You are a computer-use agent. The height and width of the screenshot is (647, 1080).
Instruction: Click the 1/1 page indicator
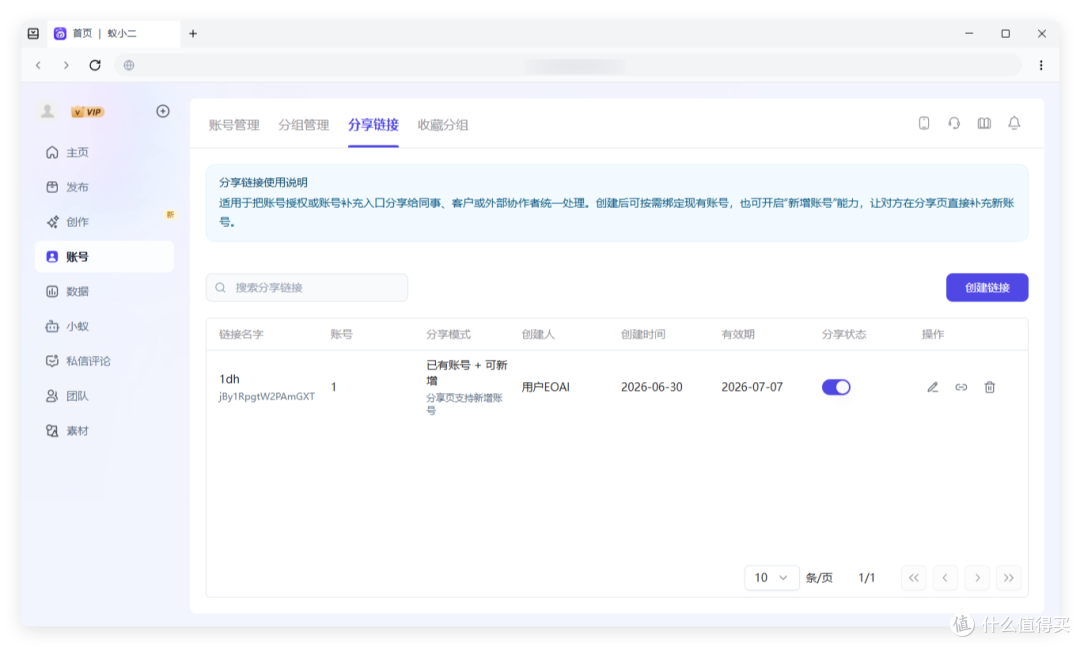[x=866, y=577]
